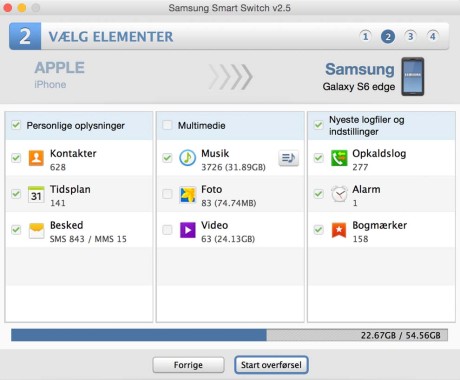The image size is (460, 380).
Task: Select the active step 2 indicator
Action: 388,36
